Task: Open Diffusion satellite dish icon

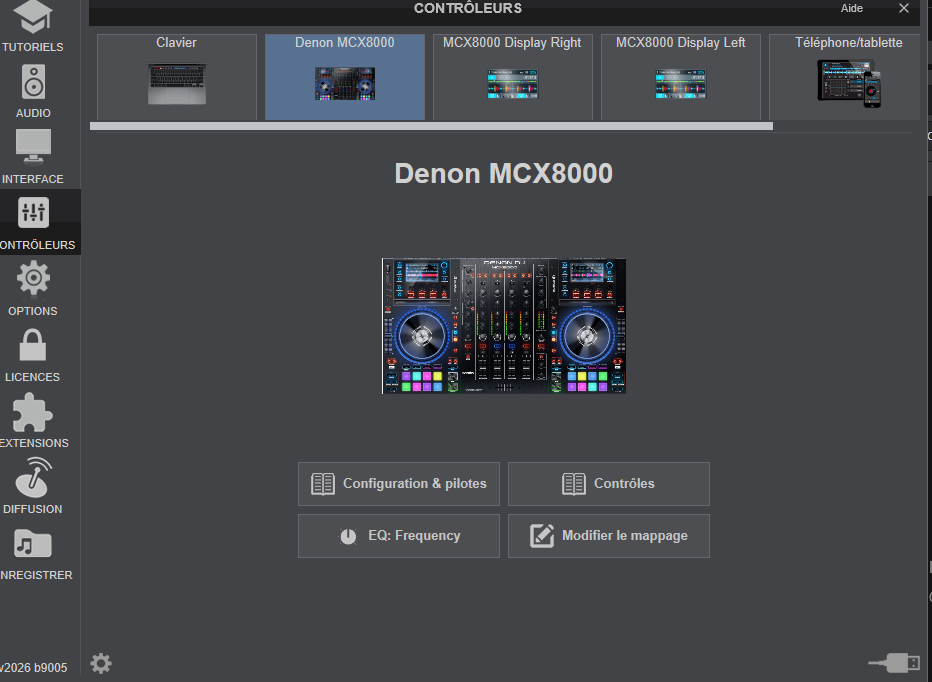Action: point(33,477)
